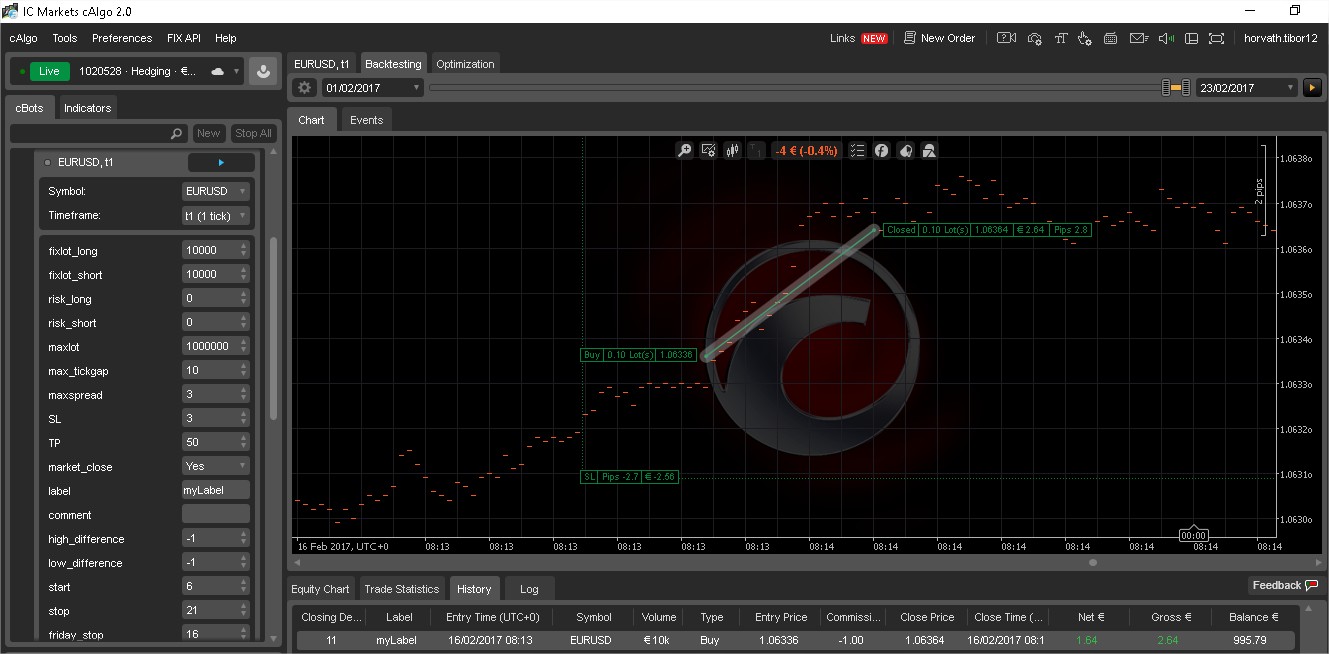
Task: Open the account selector dropdown
Action: pos(237,71)
